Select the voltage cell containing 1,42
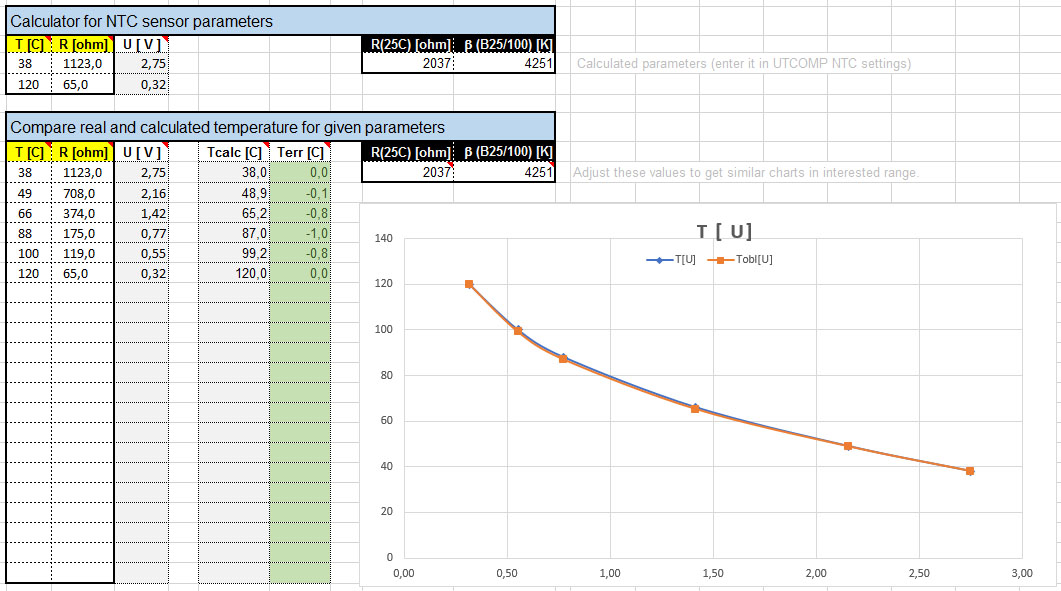The image size is (1061, 591). [141, 213]
